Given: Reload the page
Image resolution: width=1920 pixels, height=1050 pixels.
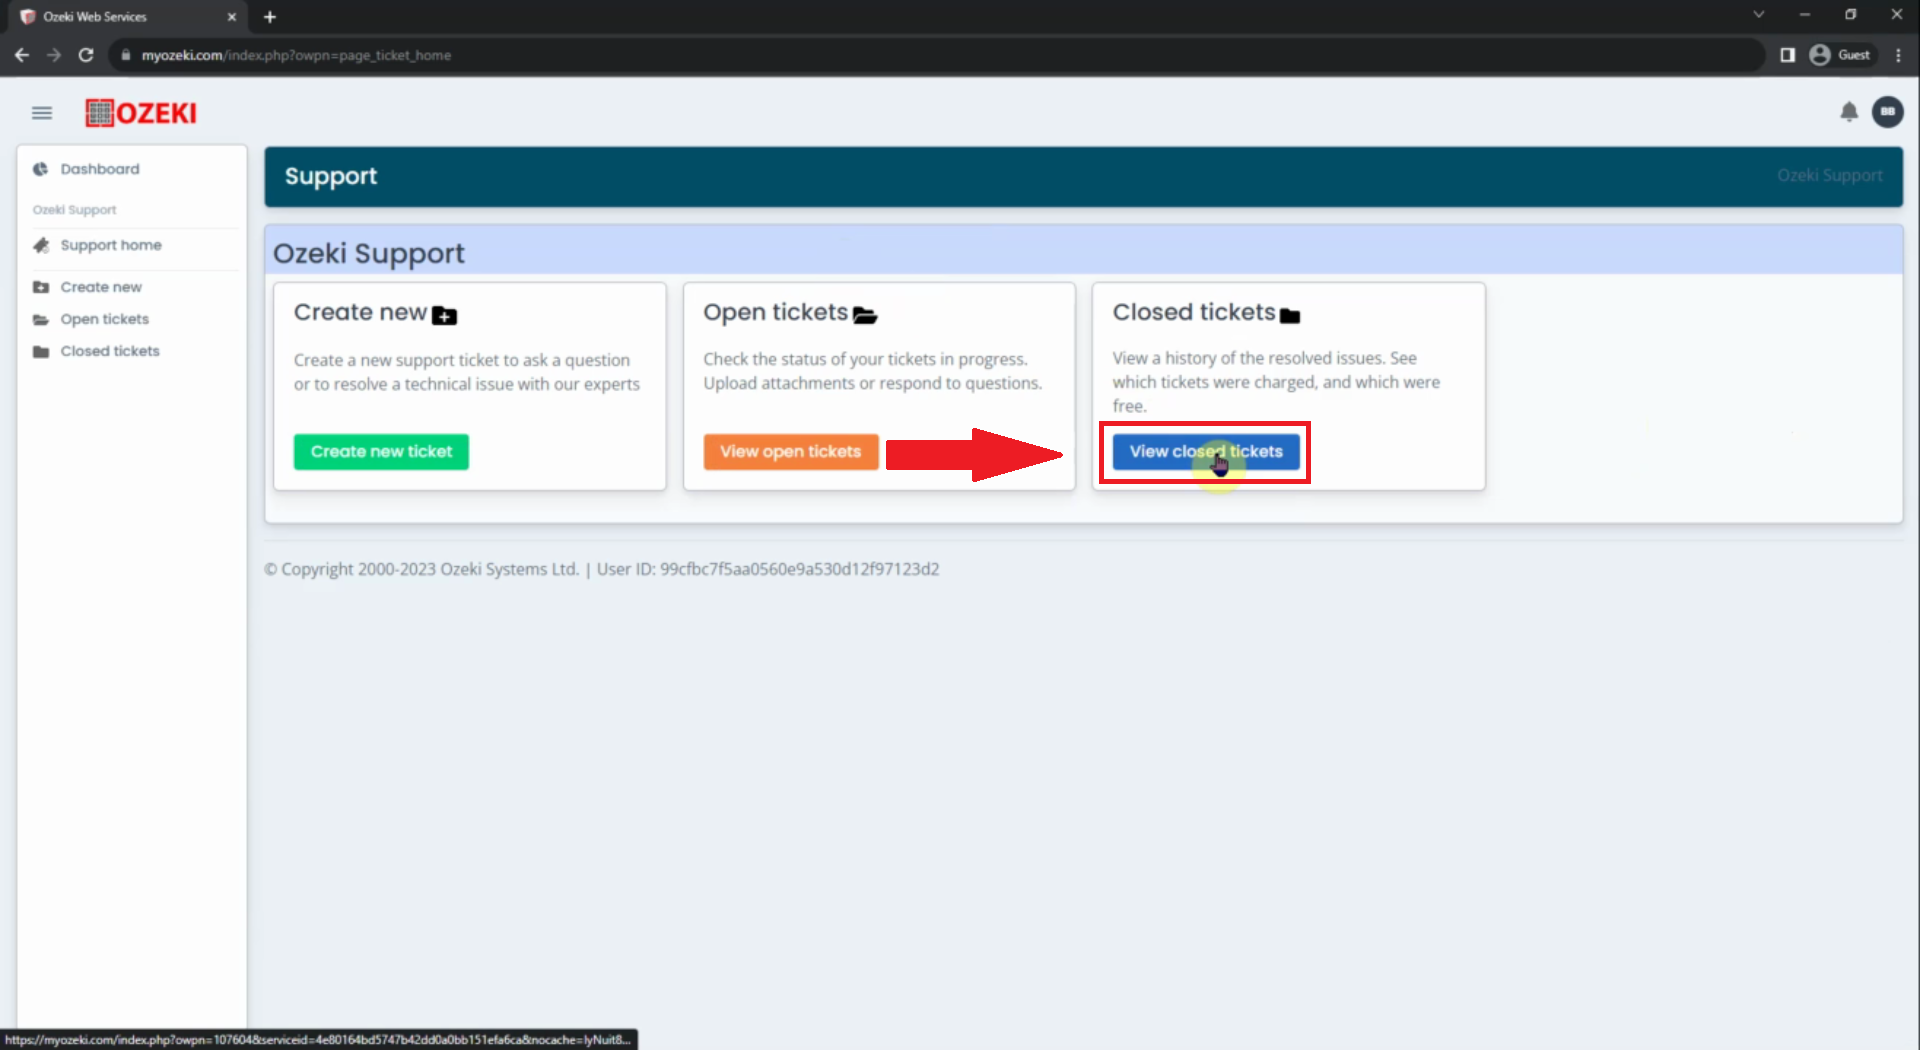Looking at the screenshot, I should click(86, 55).
